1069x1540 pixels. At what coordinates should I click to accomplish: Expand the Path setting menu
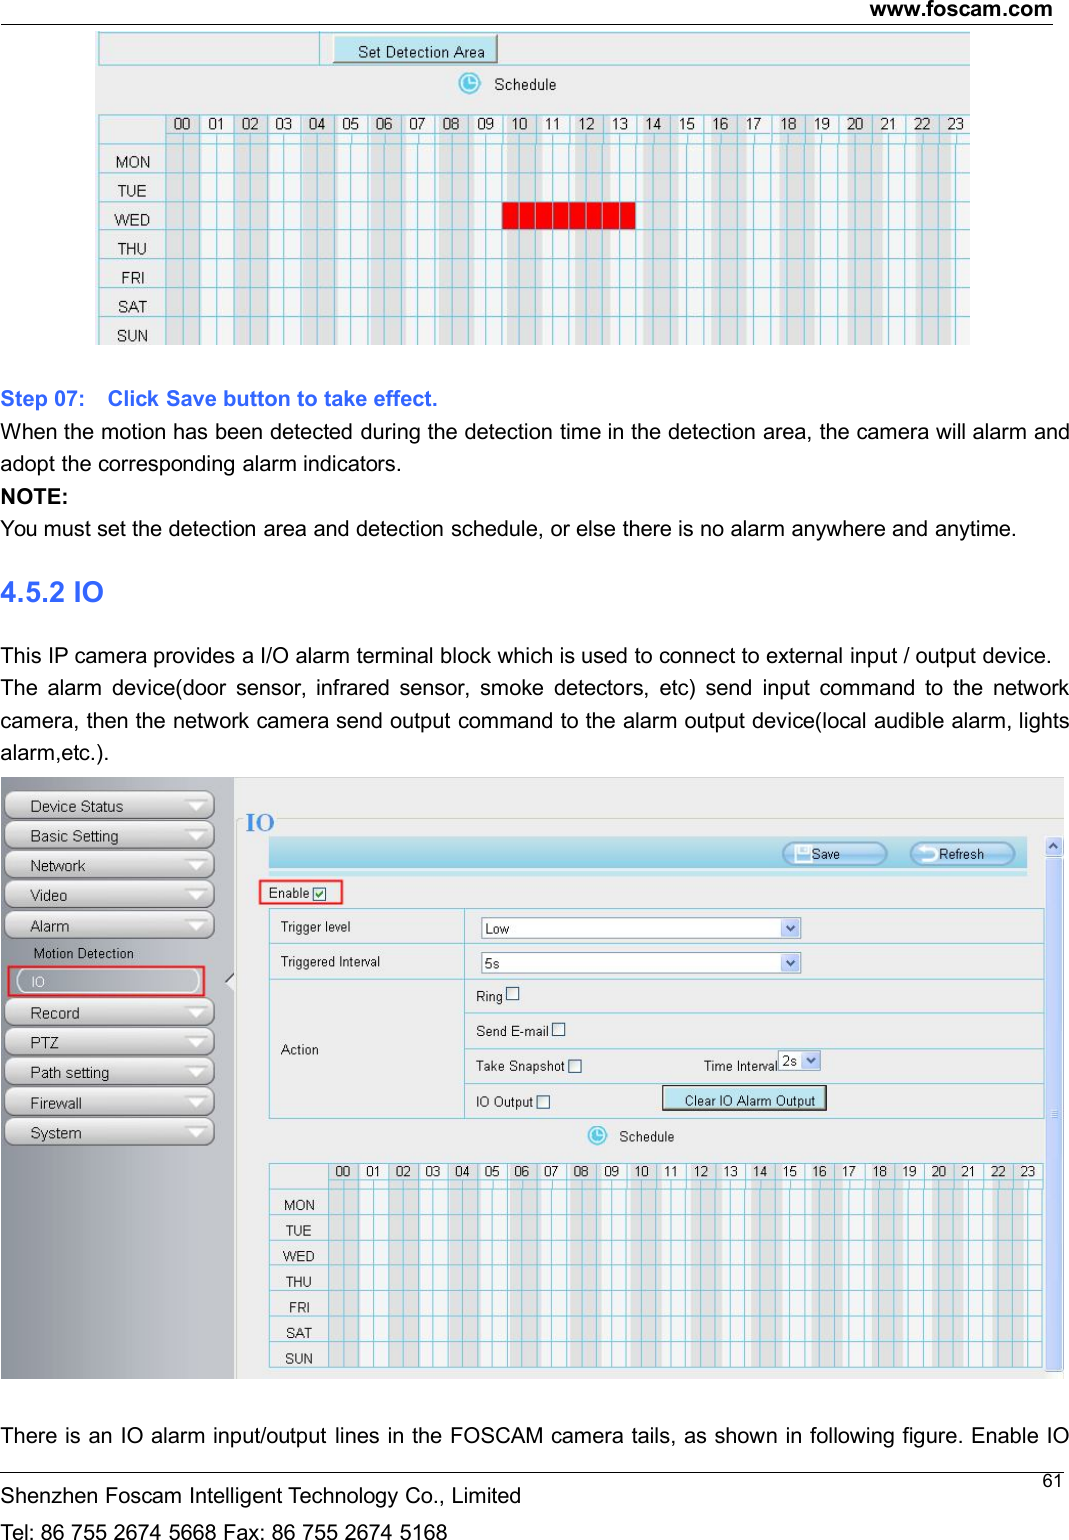(x=109, y=1072)
